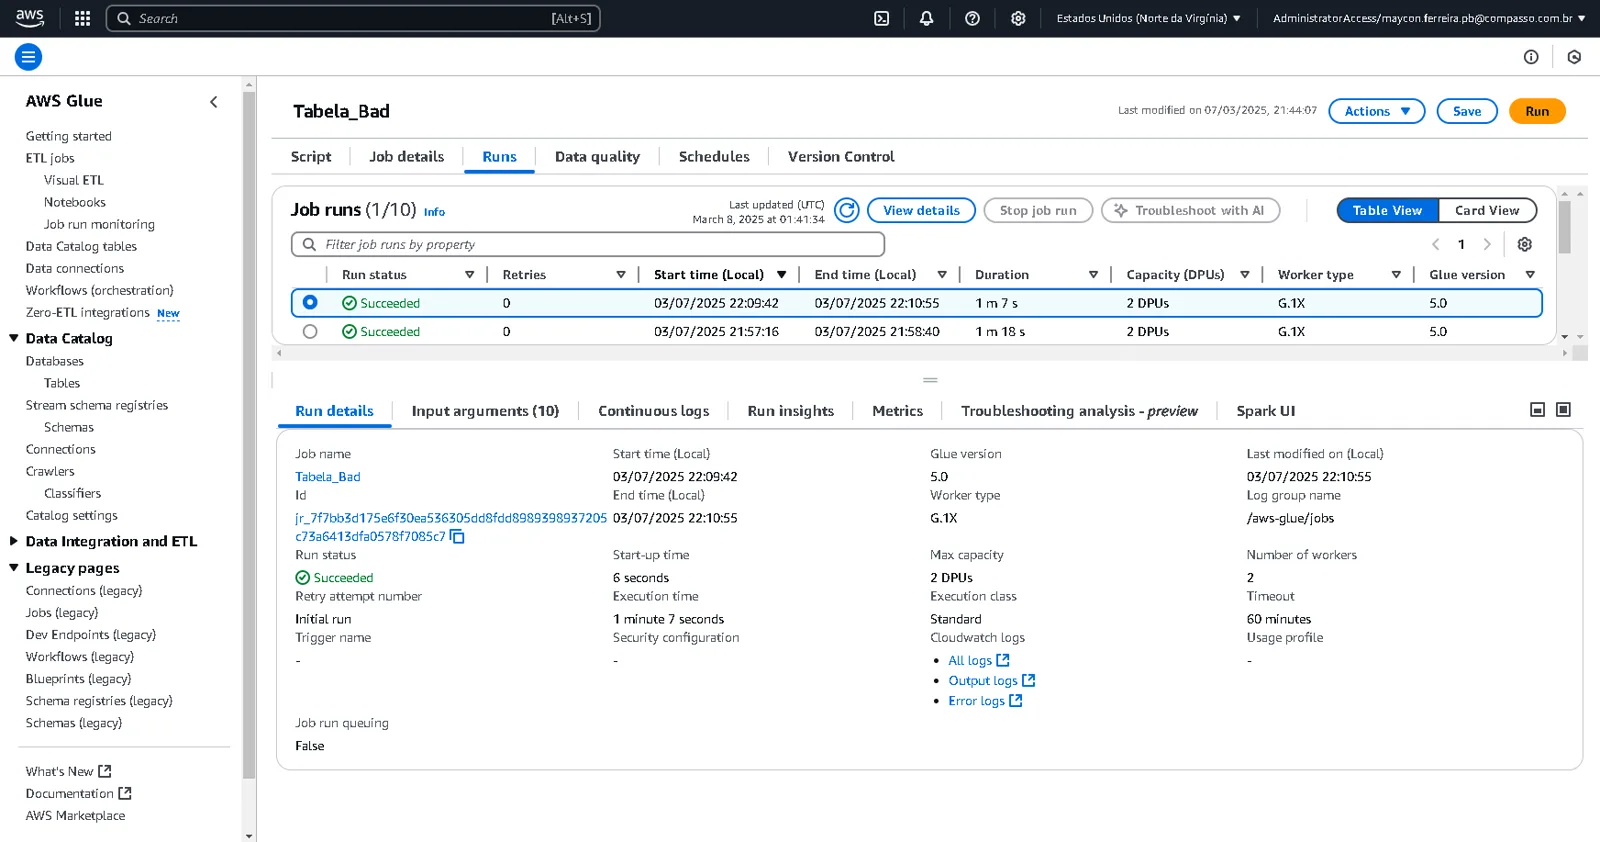Expand Data Integration and ETL section
Screen dimensions: 1600x842
click(14, 542)
